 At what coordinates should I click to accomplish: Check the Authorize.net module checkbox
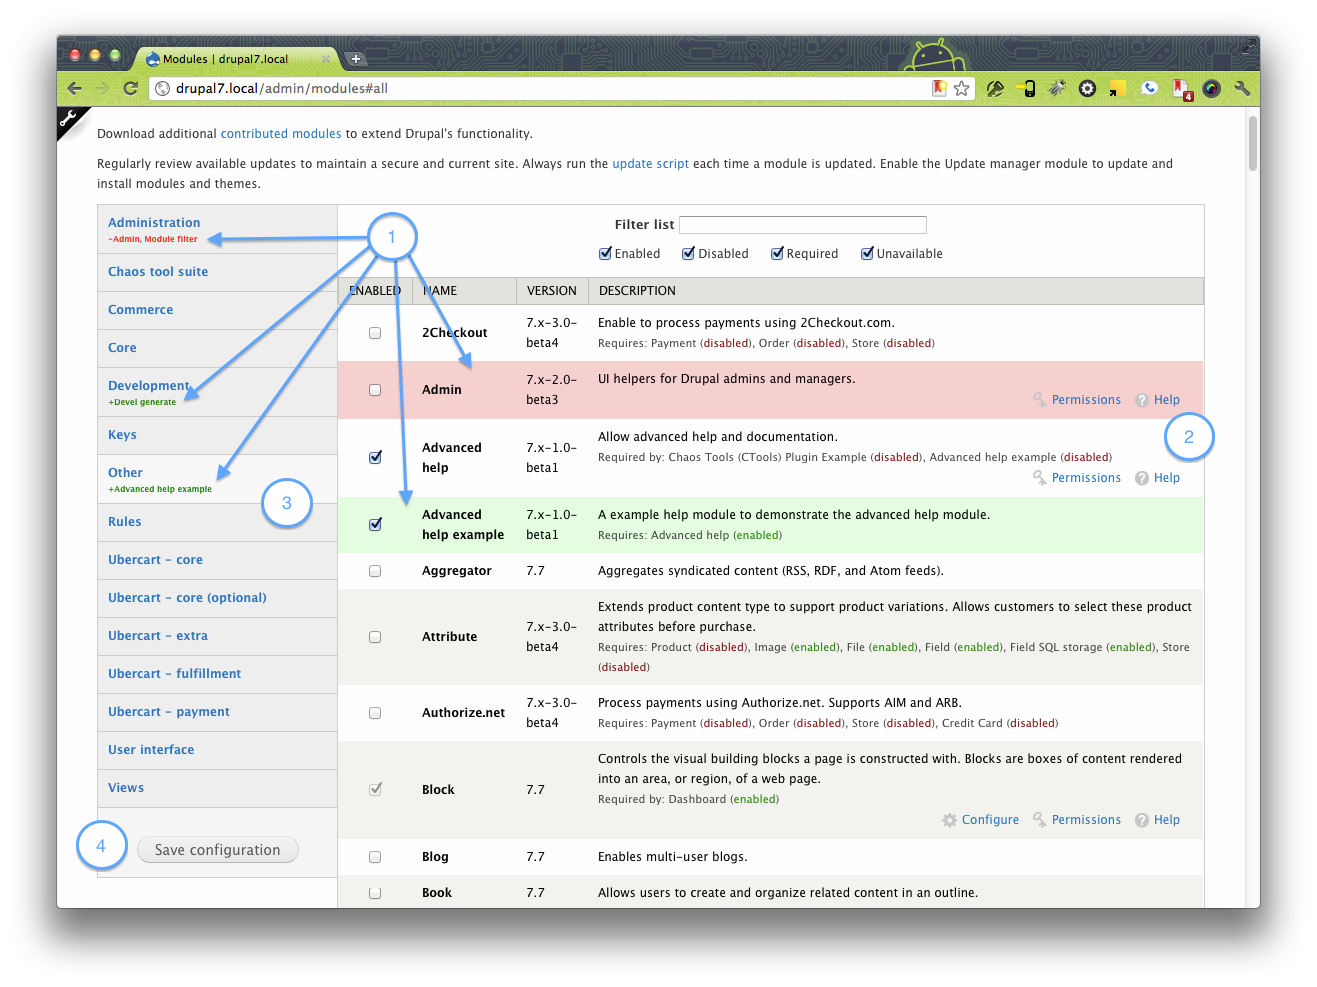[375, 713]
